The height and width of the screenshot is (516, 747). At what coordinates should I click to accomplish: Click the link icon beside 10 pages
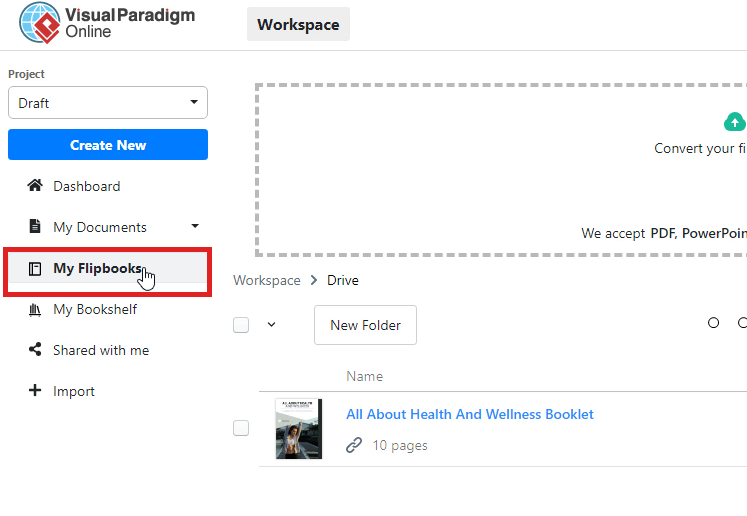[x=354, y=445]
